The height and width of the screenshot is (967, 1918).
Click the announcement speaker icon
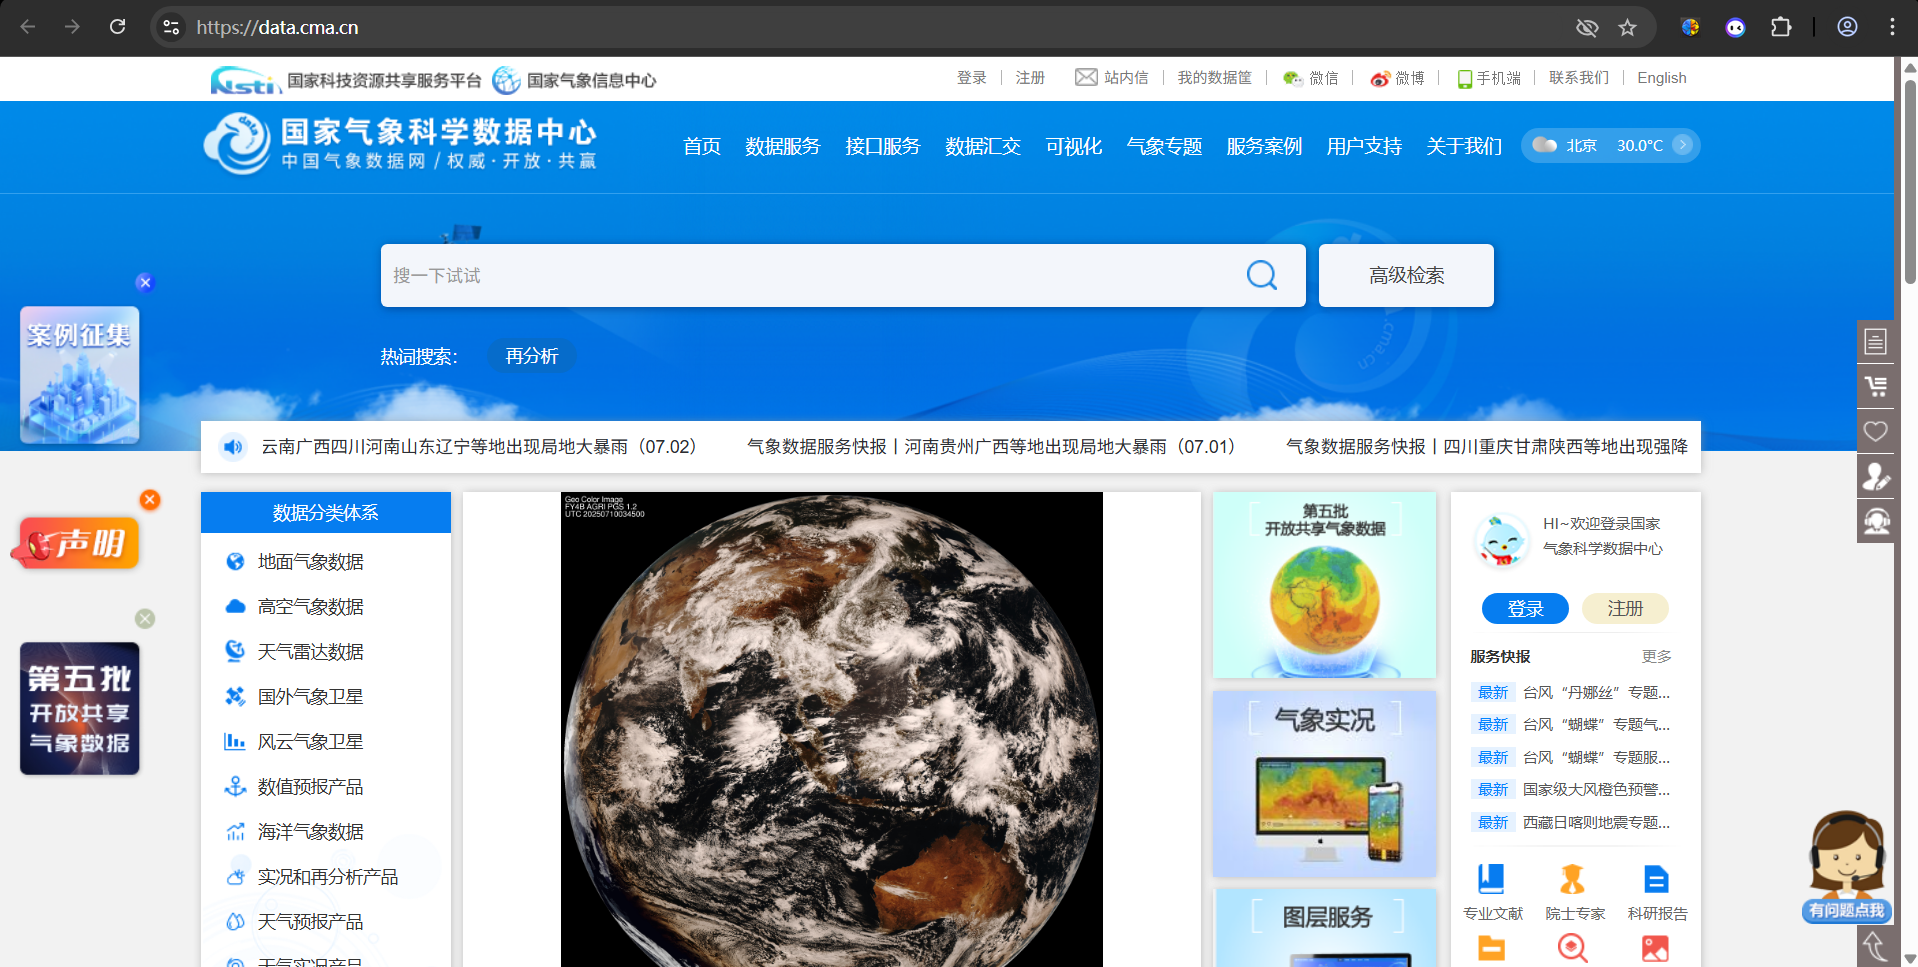[233, 446]
